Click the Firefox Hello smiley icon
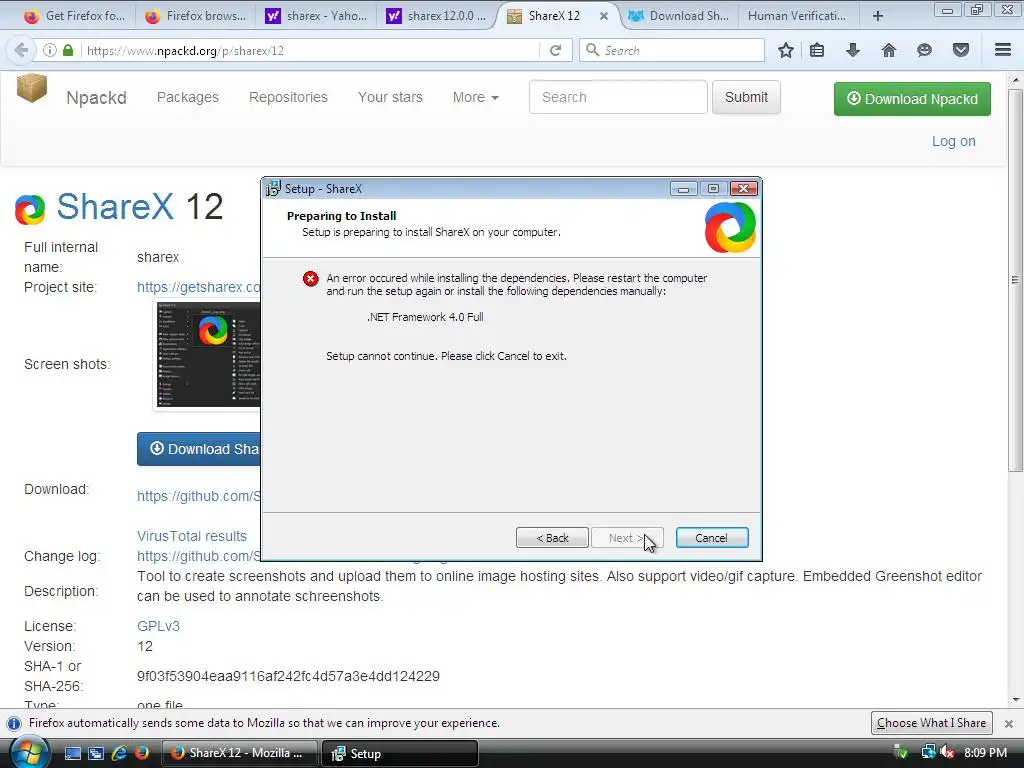1024x768 pixels. pyautogui.click(x=924, y=50)
